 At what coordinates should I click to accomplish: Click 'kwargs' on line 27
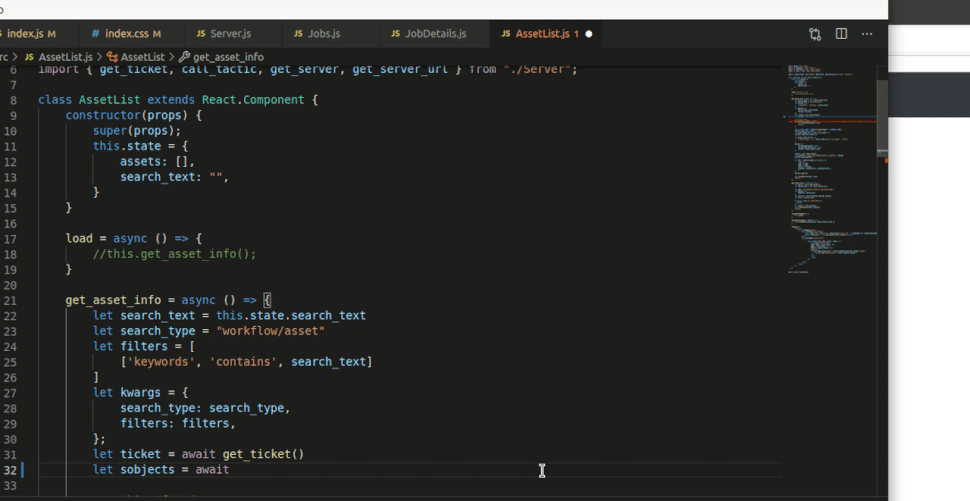140,393
